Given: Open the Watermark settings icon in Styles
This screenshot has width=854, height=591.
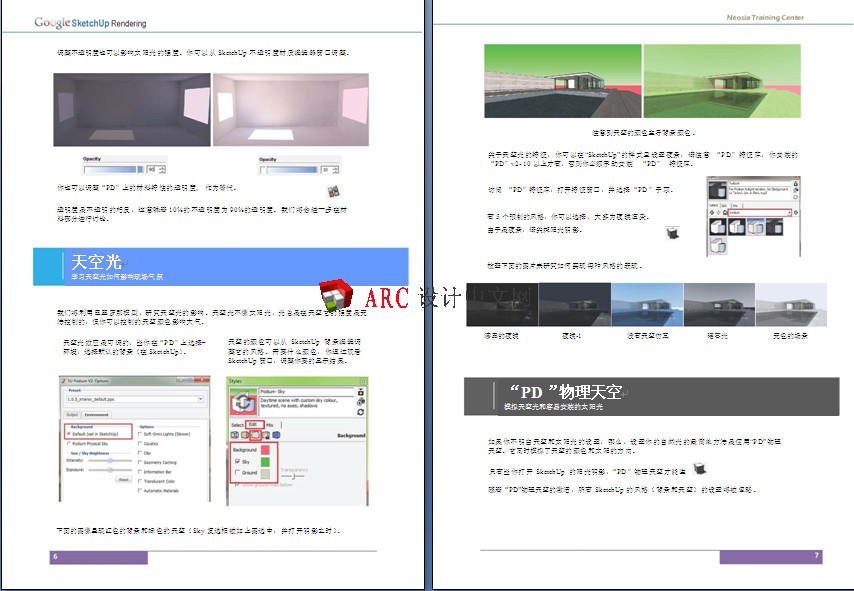Looking at the screenshot, I should 266,435.
